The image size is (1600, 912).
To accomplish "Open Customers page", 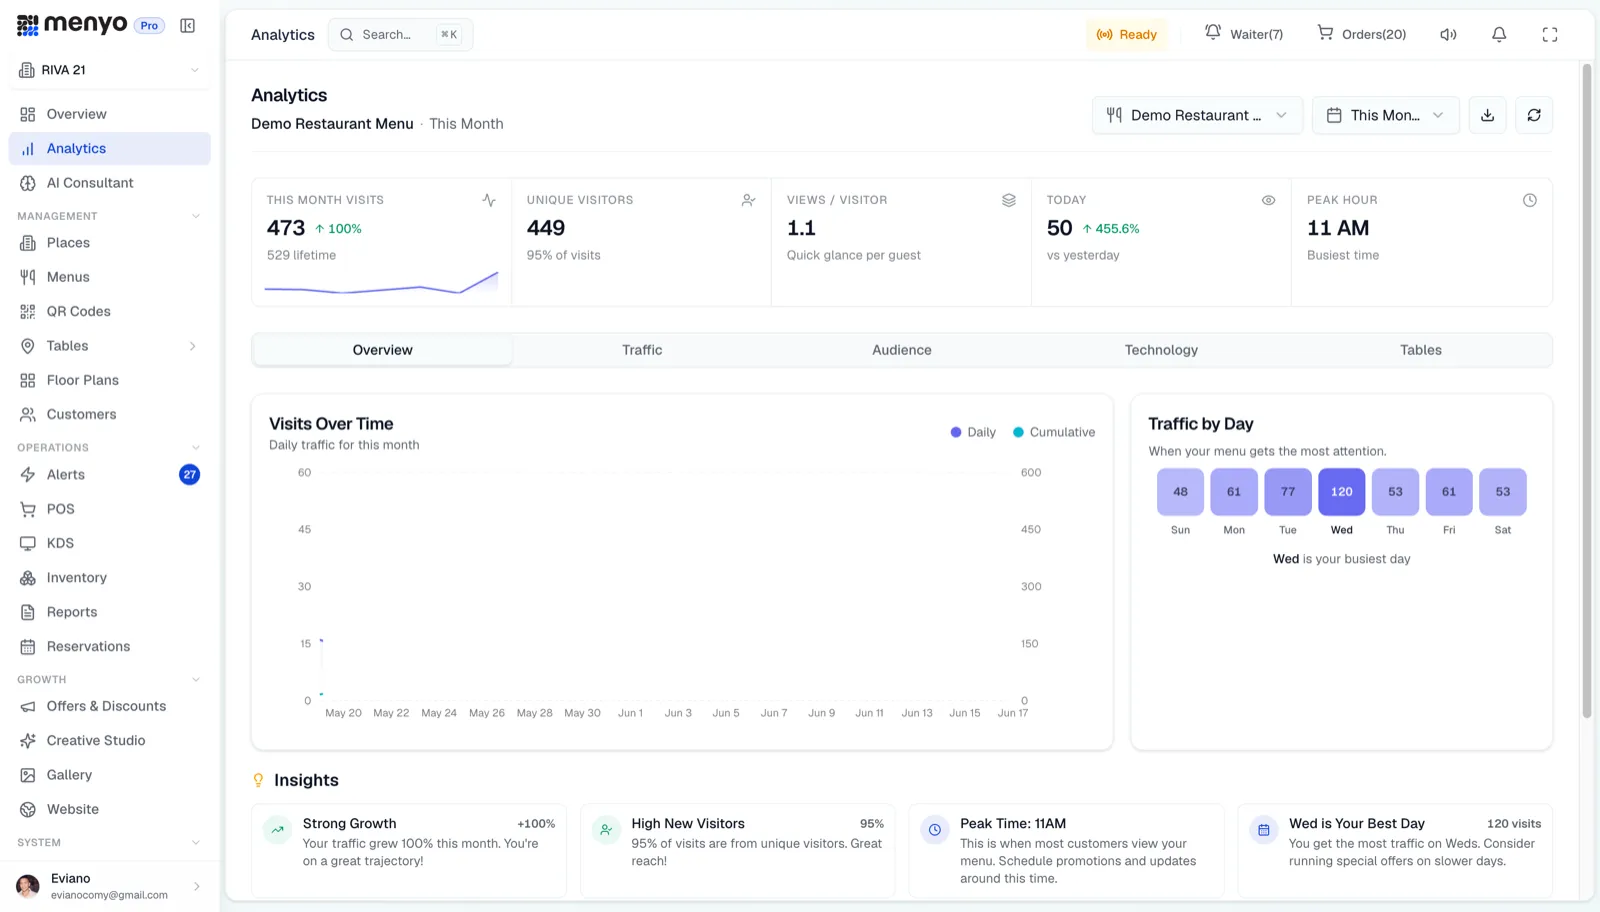I will pyautogui.click(x=110, y=414).
